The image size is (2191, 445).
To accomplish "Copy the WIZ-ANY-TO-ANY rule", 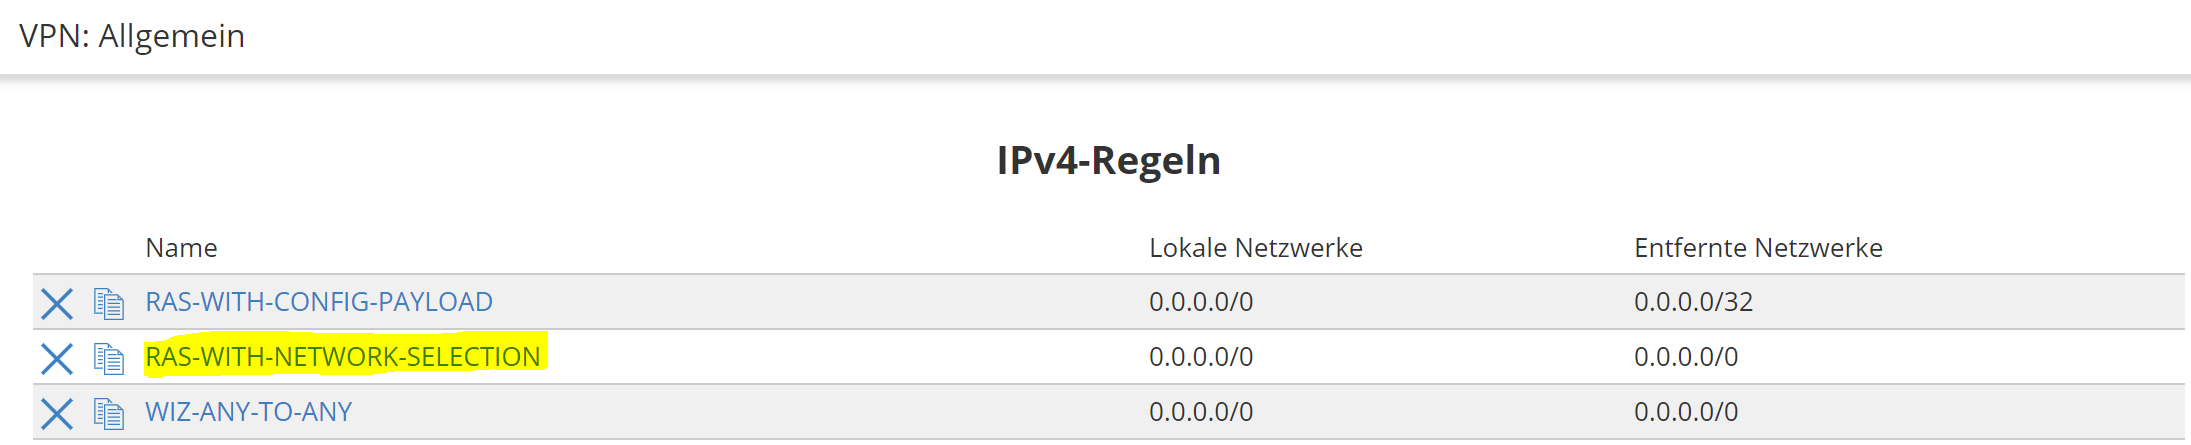I will (109, 413).
